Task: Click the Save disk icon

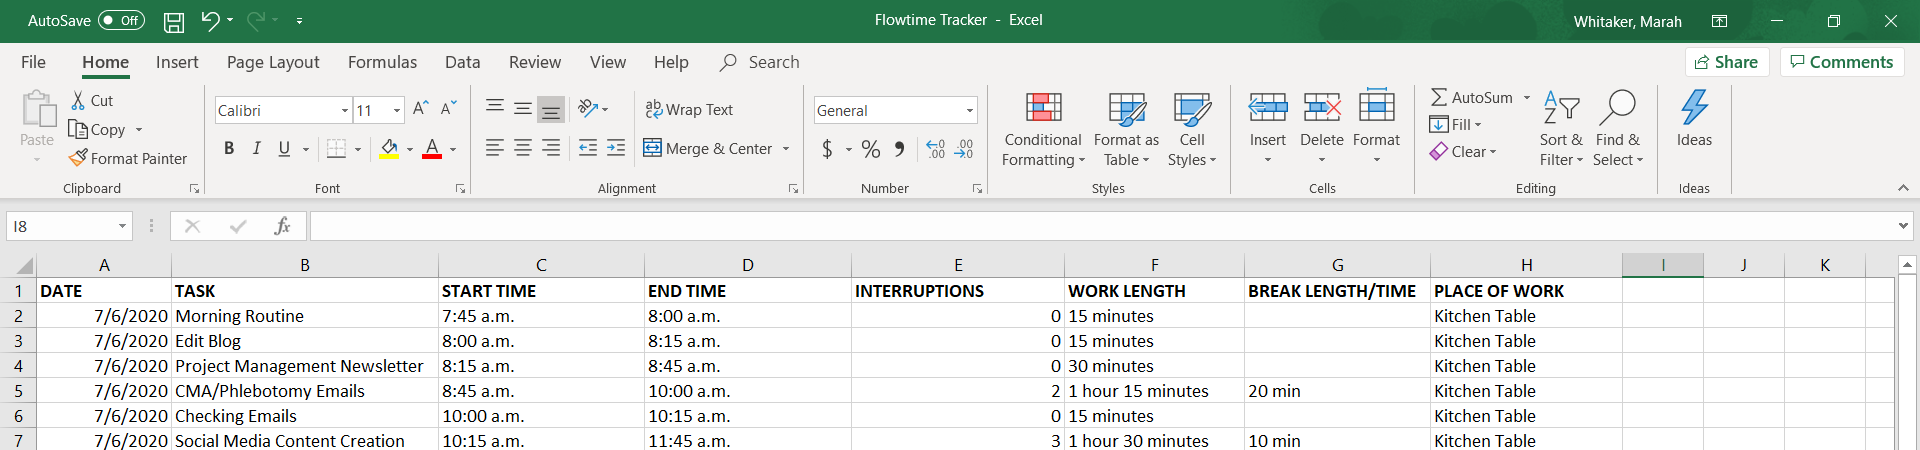Action: [x=174, y=21]
